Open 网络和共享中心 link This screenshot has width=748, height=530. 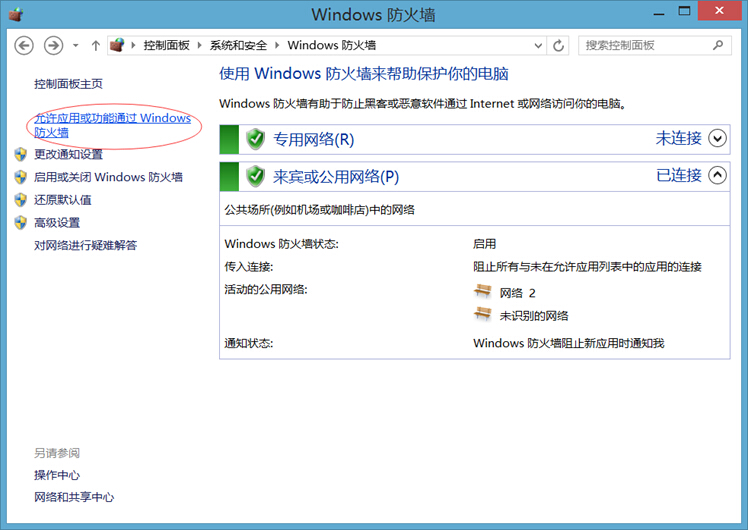click(74, 497)
